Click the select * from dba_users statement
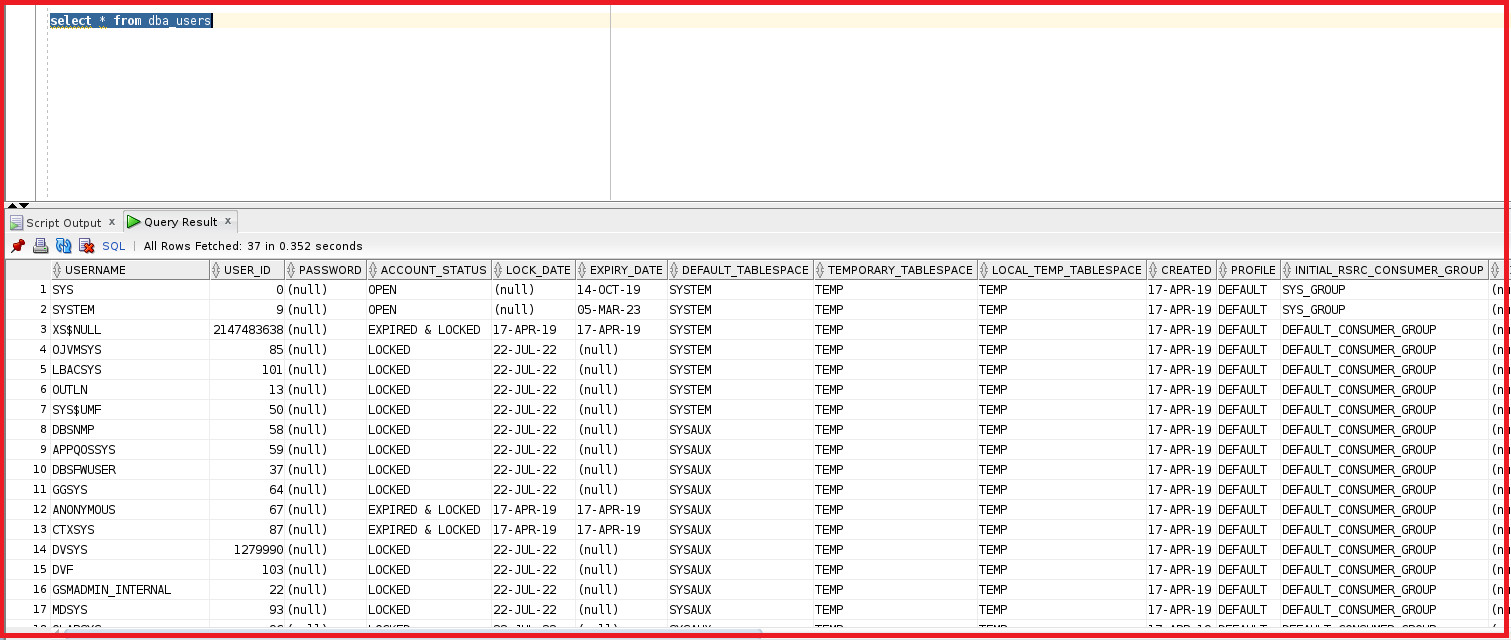 [x=130, y=21]
